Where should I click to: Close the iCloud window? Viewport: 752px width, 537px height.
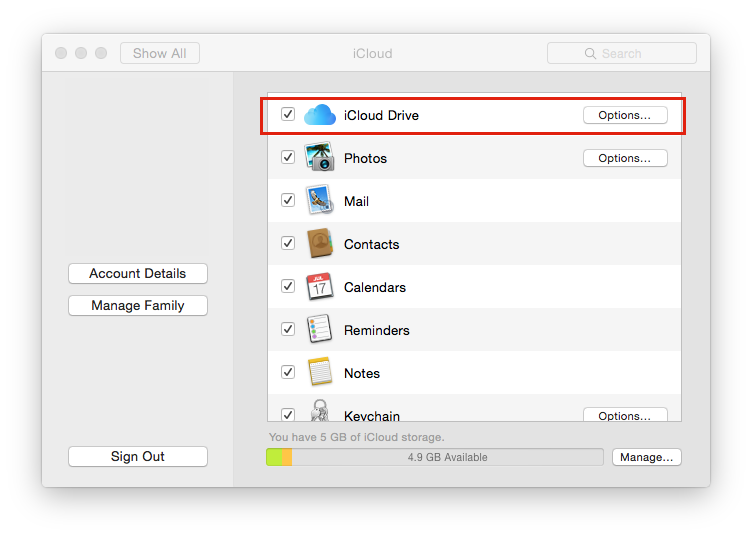point(61,53)
